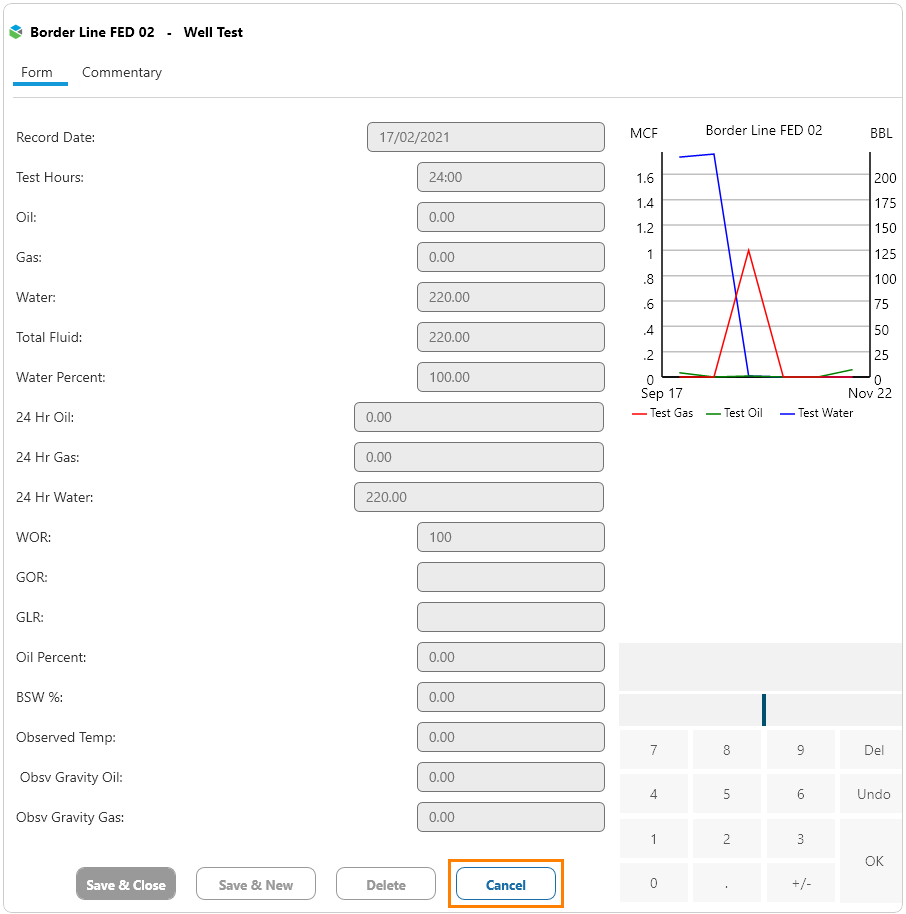Confirm entry with keypad OK
Viewport: 906px width, 914px height.
(x=873, y=861)
